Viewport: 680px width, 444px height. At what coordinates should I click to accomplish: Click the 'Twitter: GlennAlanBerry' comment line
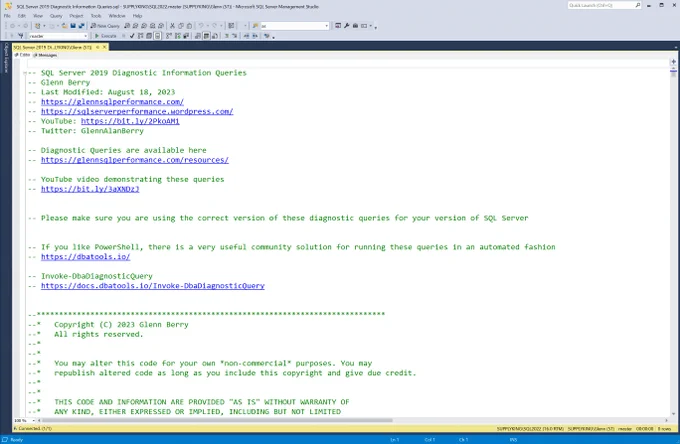click(92, 131)
